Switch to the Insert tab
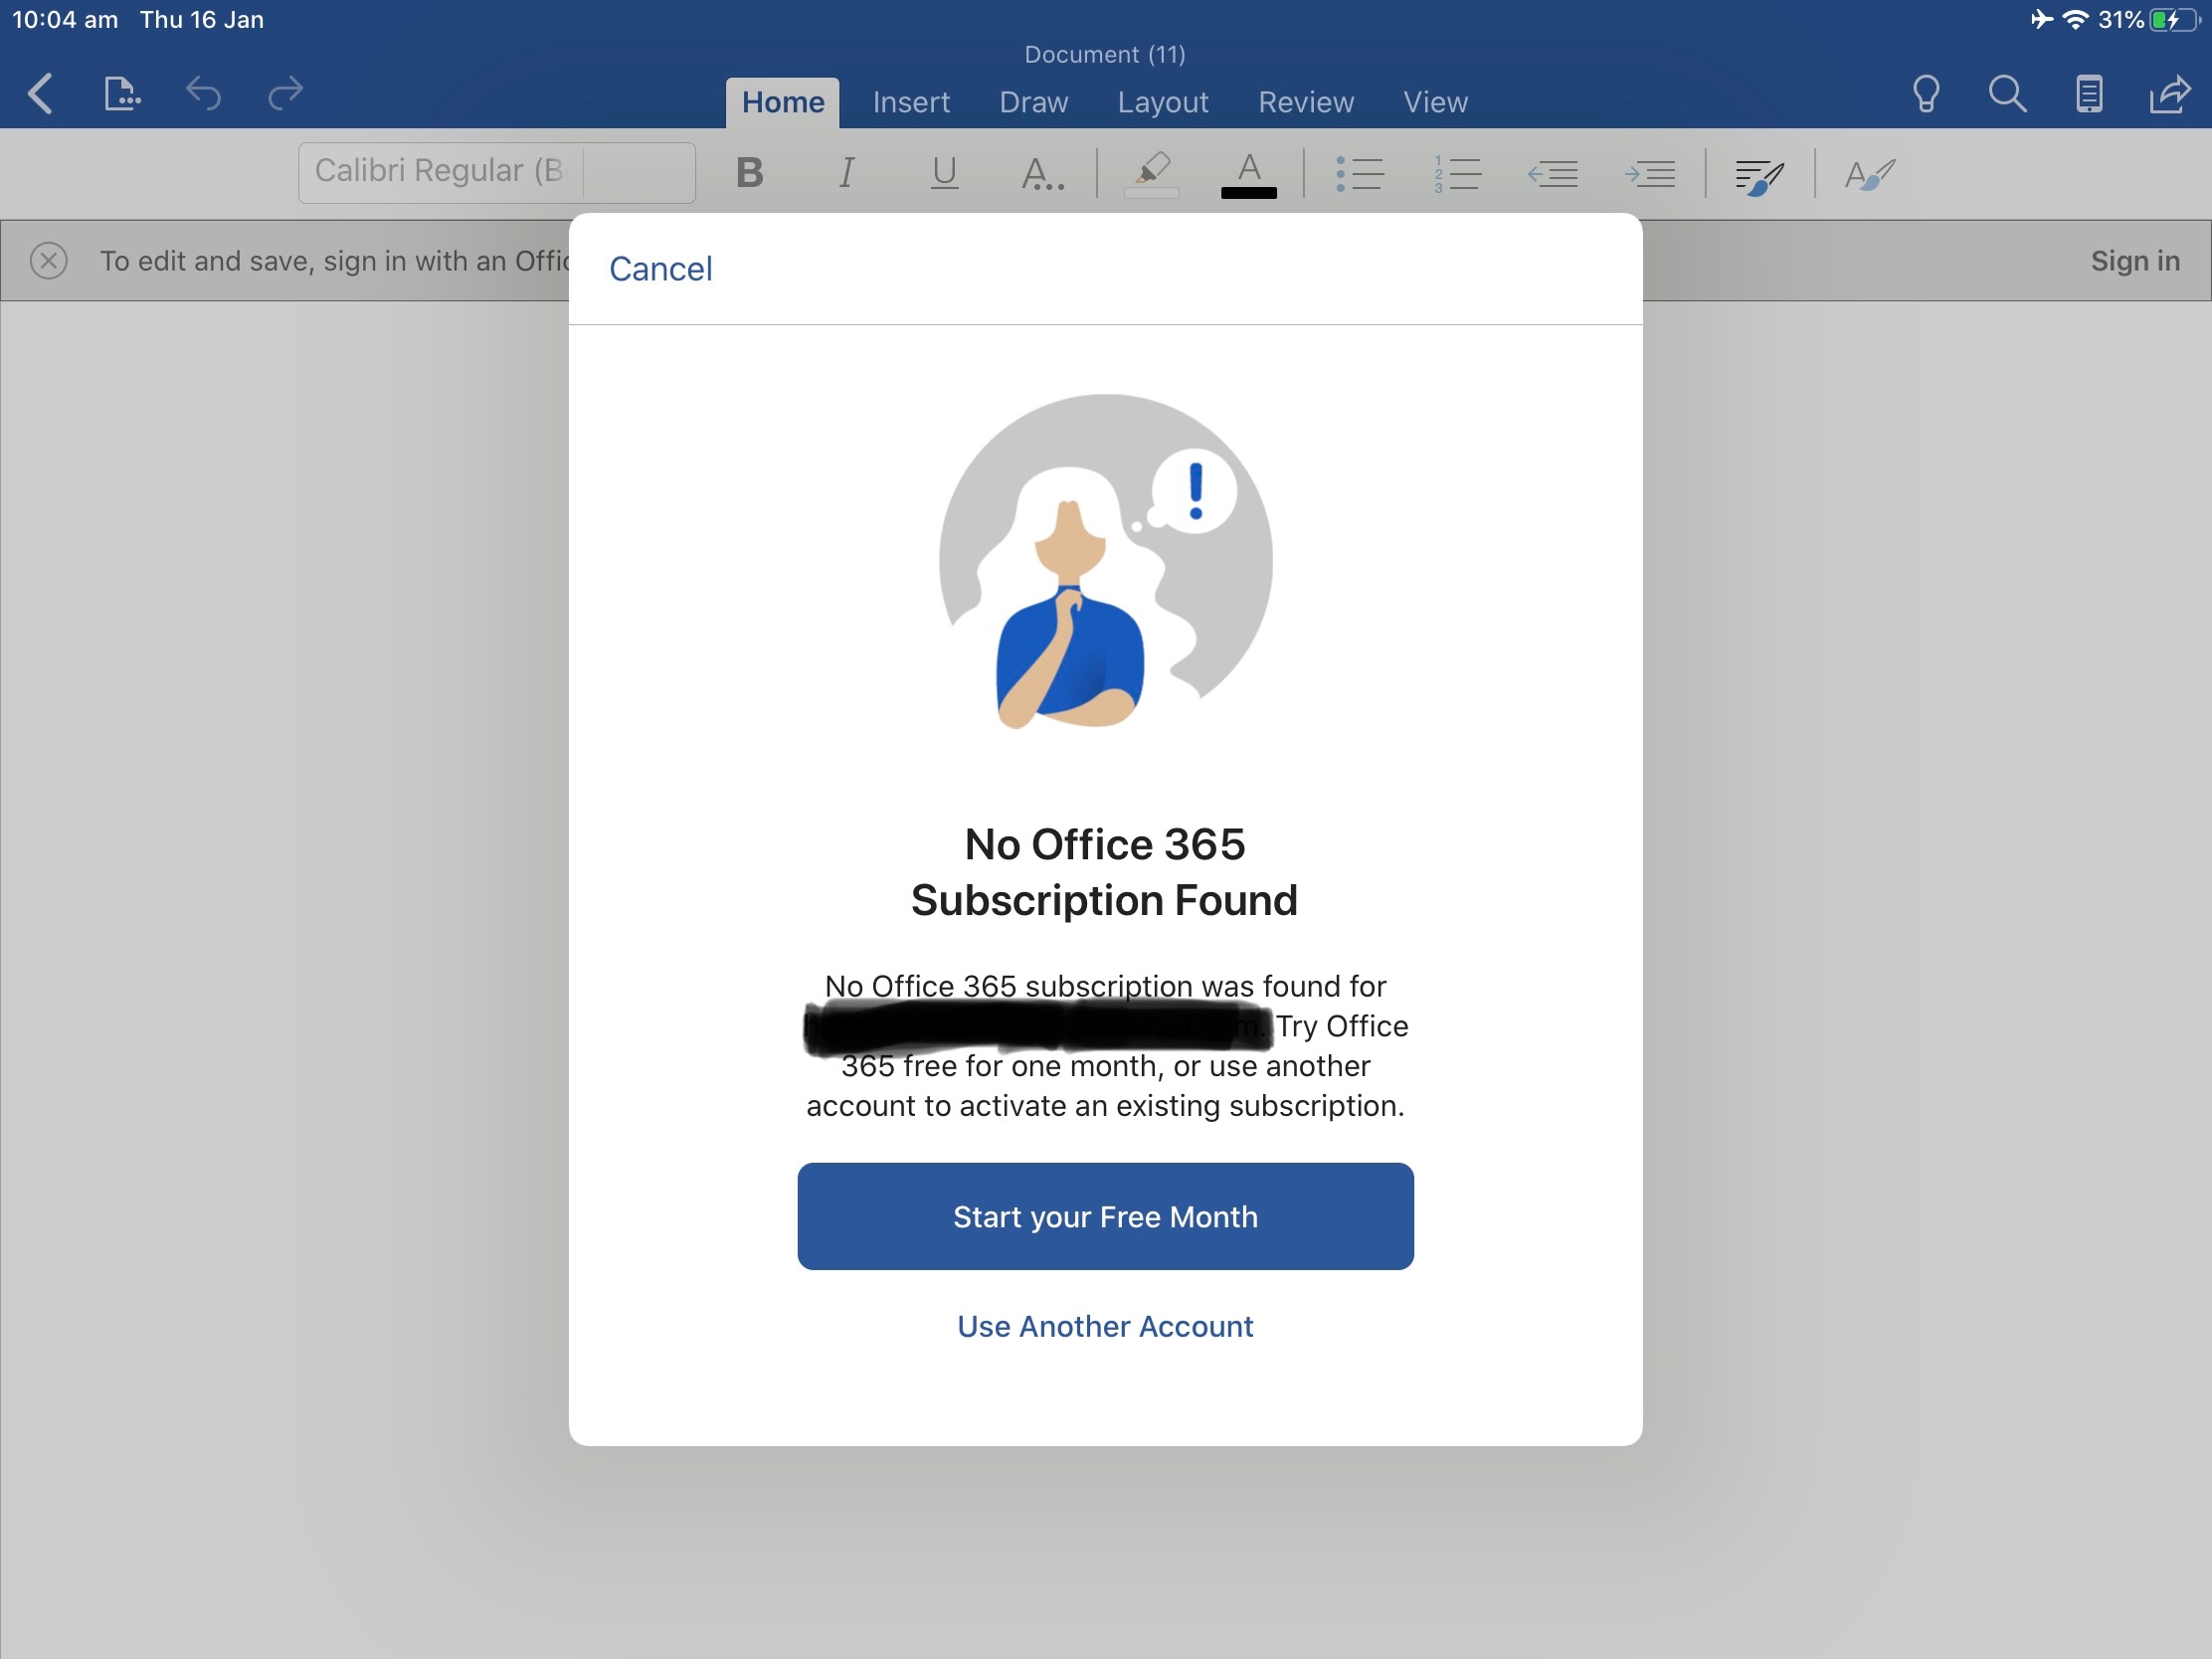This screenshot has width=2212, height=1659. (x=910, y=102)
